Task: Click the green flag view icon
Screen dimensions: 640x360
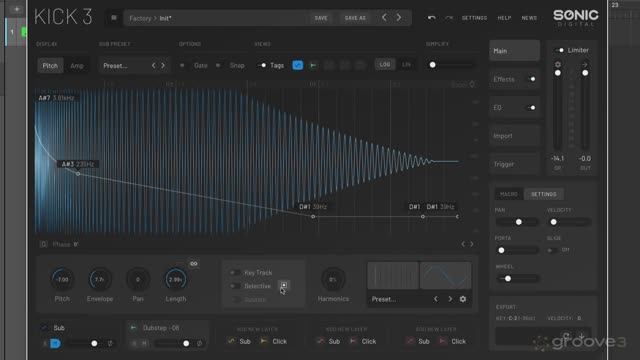Action: [313, 65]
